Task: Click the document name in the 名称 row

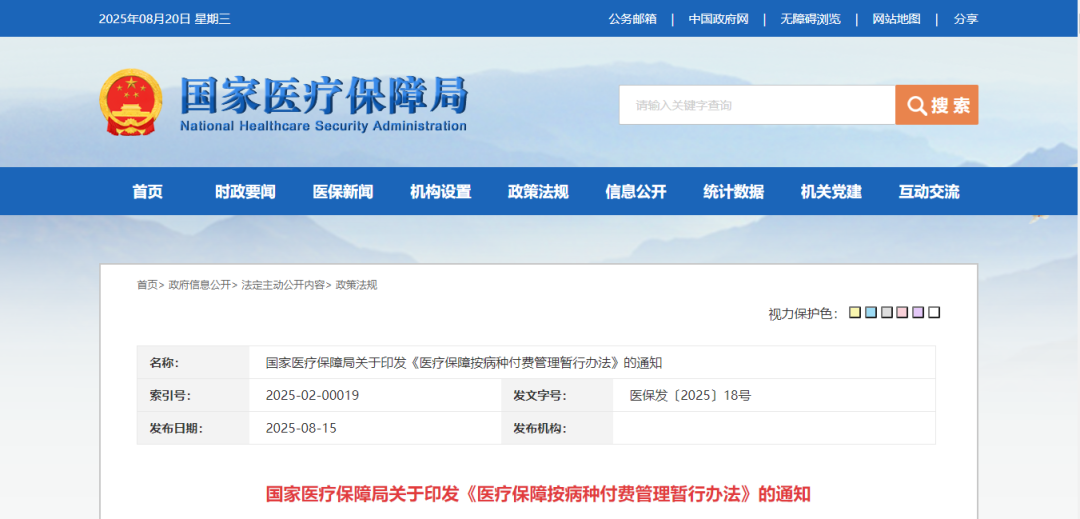Action: (x=464, y=362)
